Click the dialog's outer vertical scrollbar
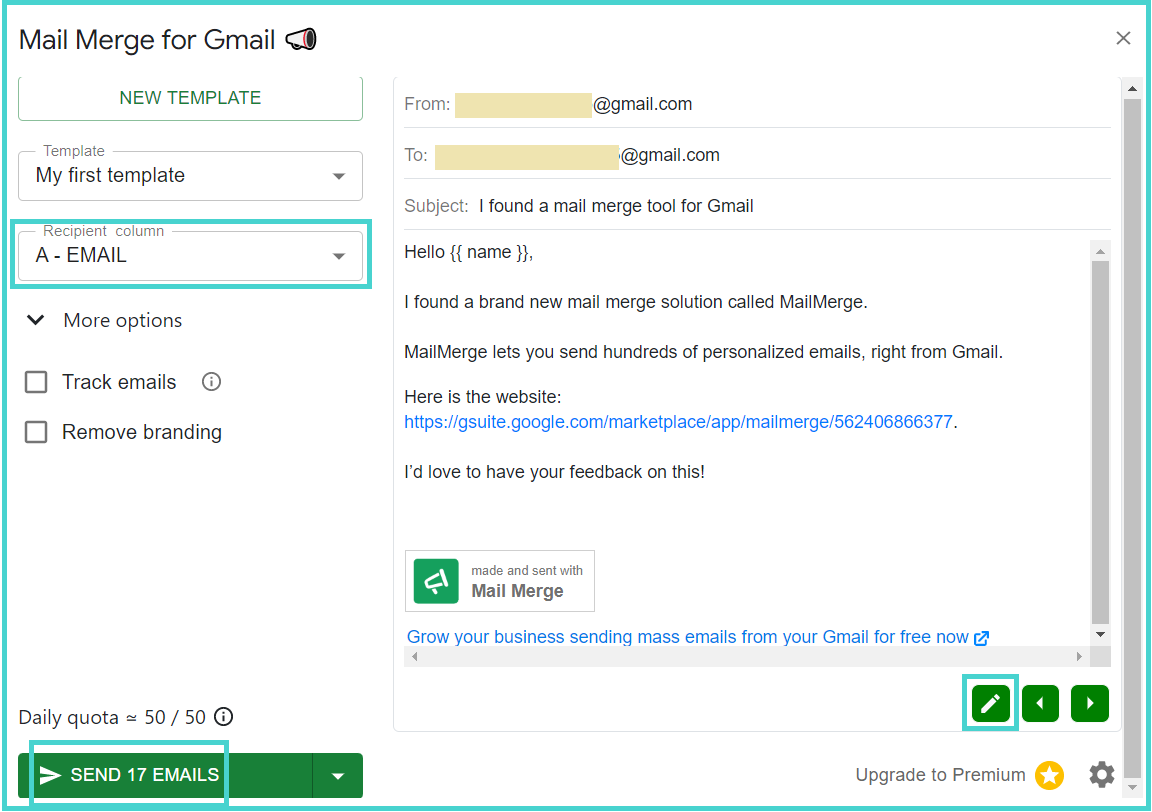 click(x=1132, y=437)
